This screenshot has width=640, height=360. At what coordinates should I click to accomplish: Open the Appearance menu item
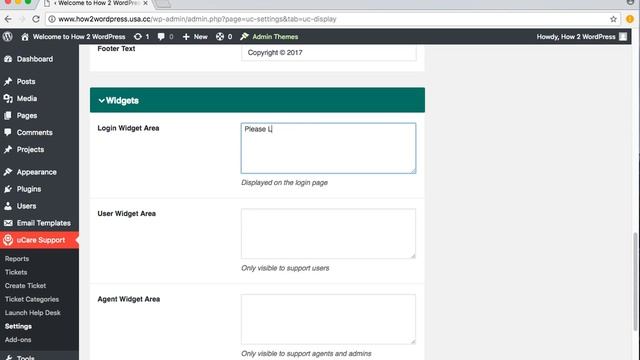[36, 172]
